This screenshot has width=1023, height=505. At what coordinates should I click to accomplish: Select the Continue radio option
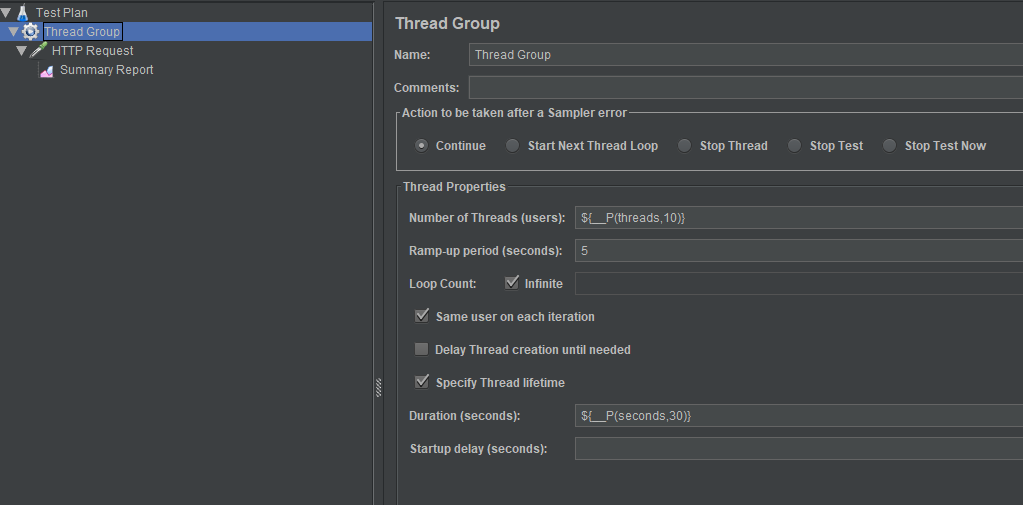coord(422,146)
